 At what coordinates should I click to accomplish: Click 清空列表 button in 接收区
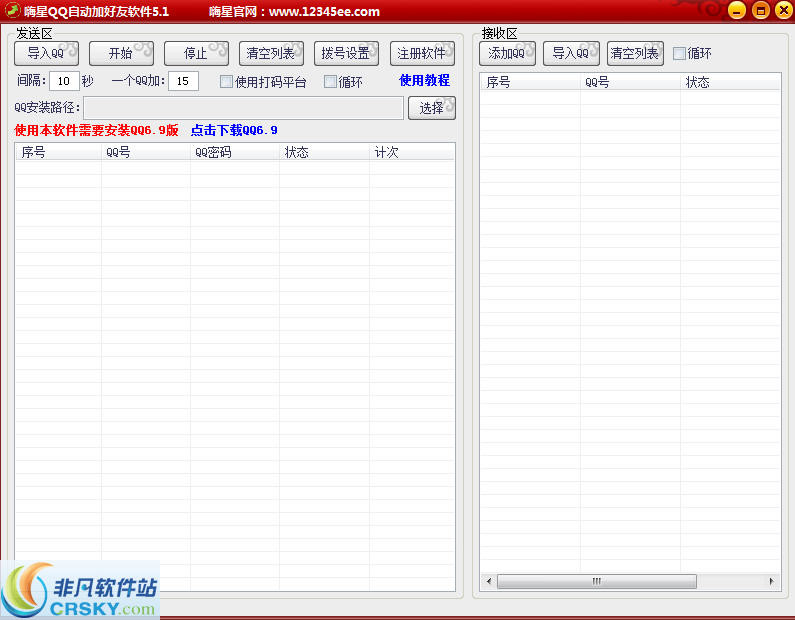[635, 54]
